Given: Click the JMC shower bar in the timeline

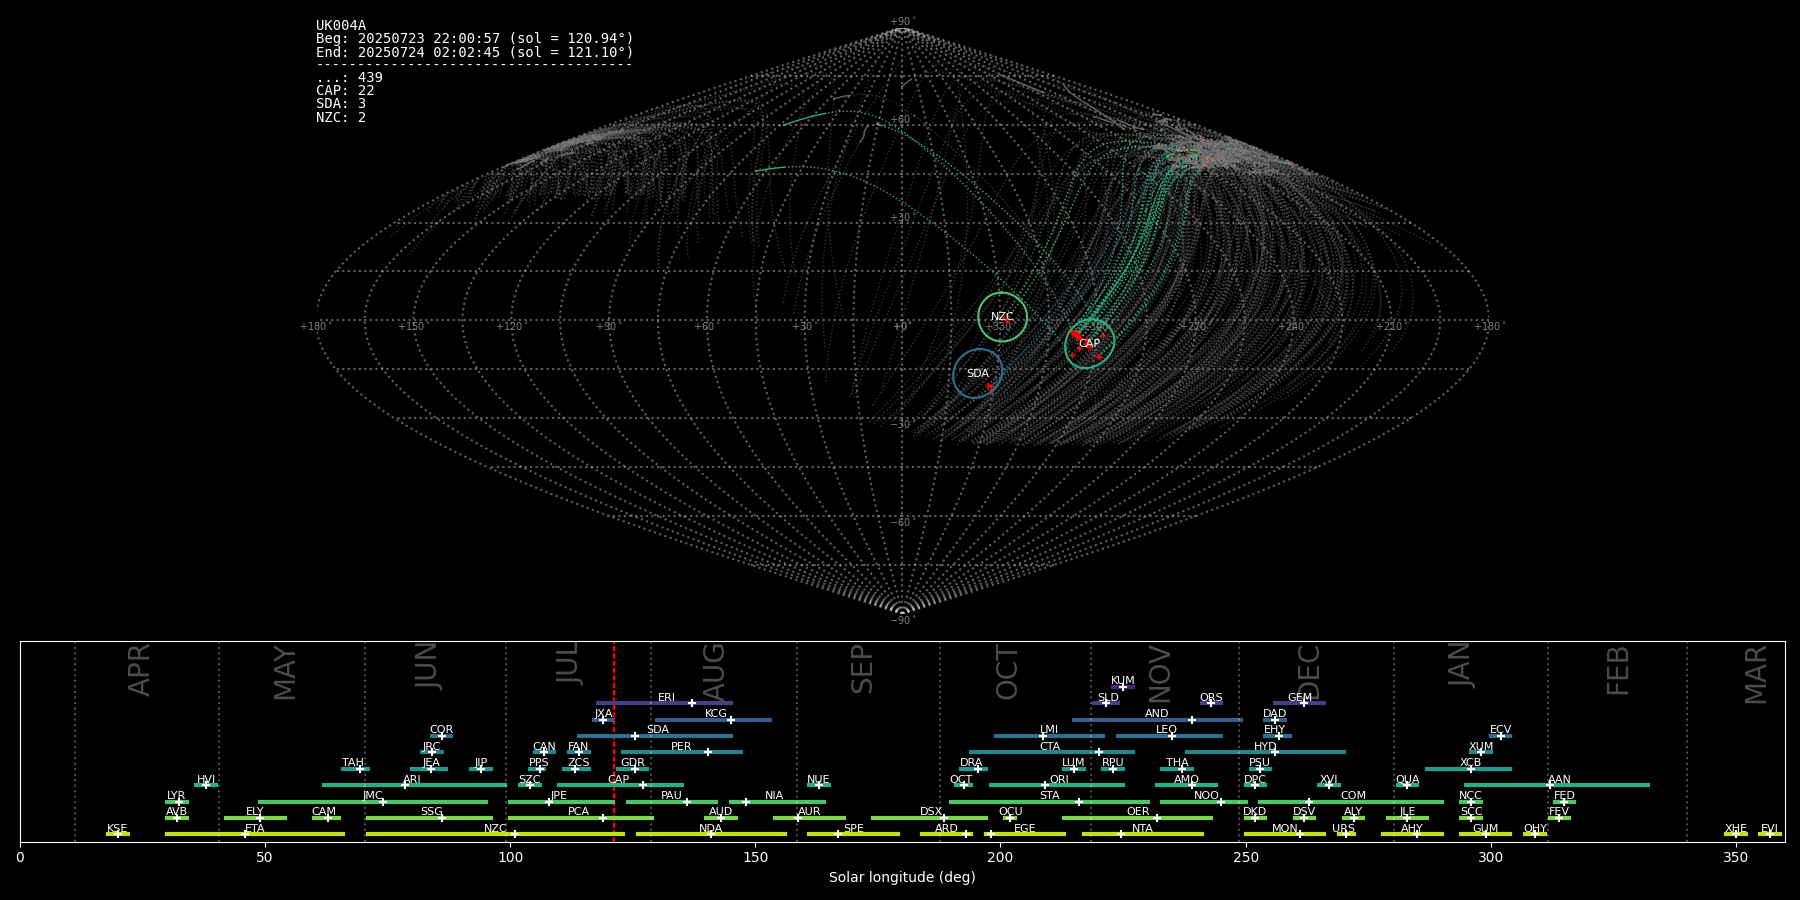Looking at the screenshot, I should pos(373,801).
